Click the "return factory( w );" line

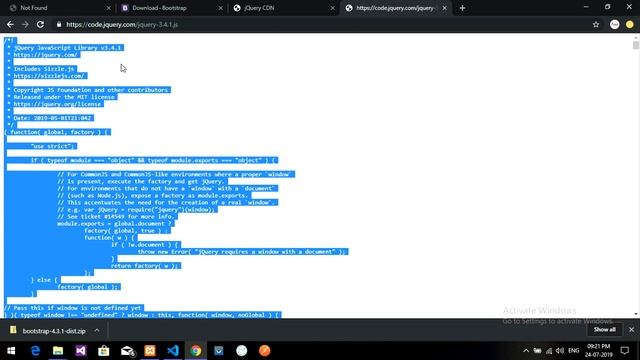[145, 266]
